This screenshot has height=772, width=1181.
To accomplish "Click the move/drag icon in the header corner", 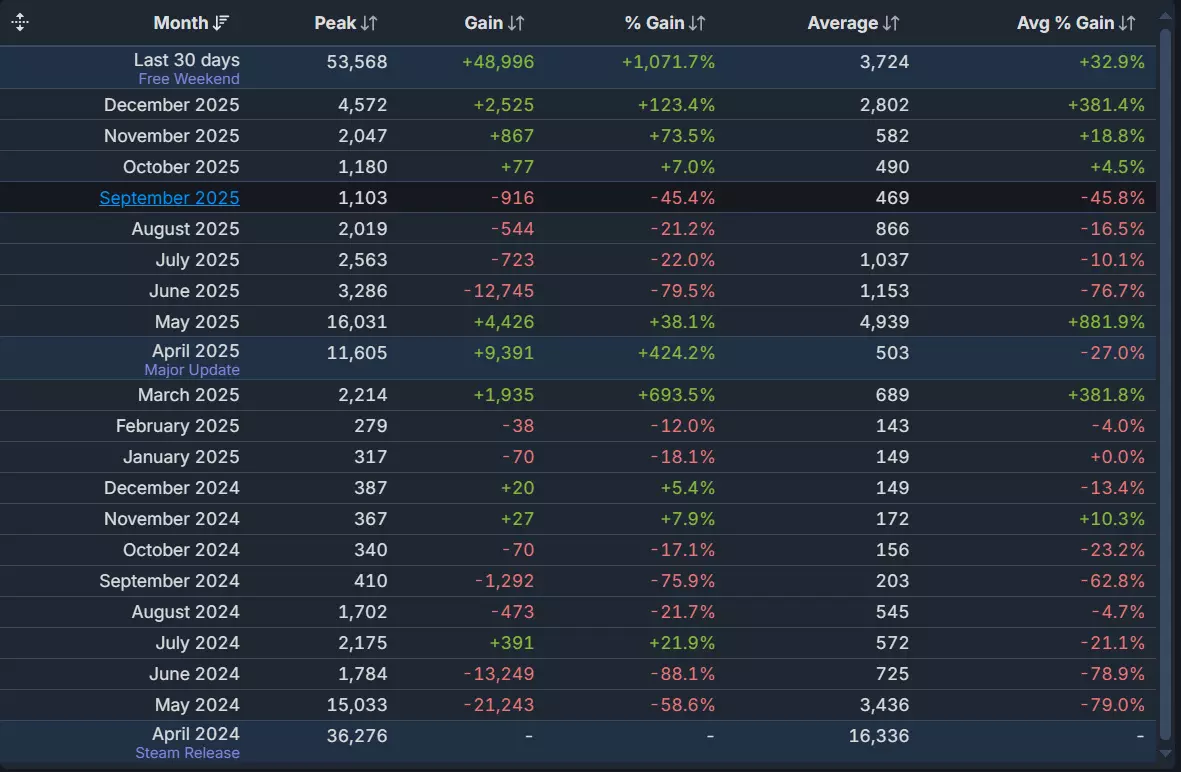I will click(x=20, y=22).
